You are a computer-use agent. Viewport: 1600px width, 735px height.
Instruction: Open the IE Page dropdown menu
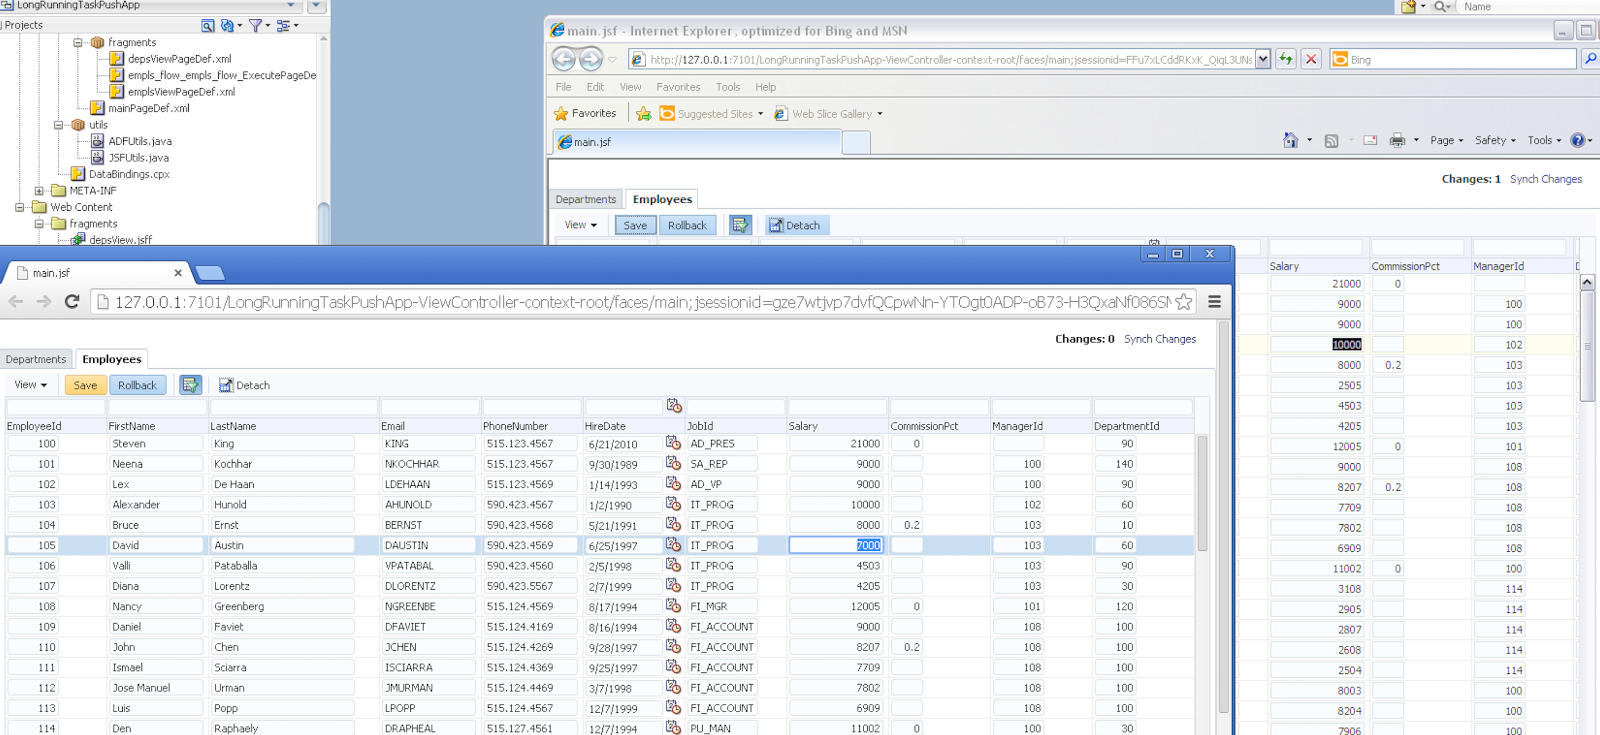(1446, 140)
